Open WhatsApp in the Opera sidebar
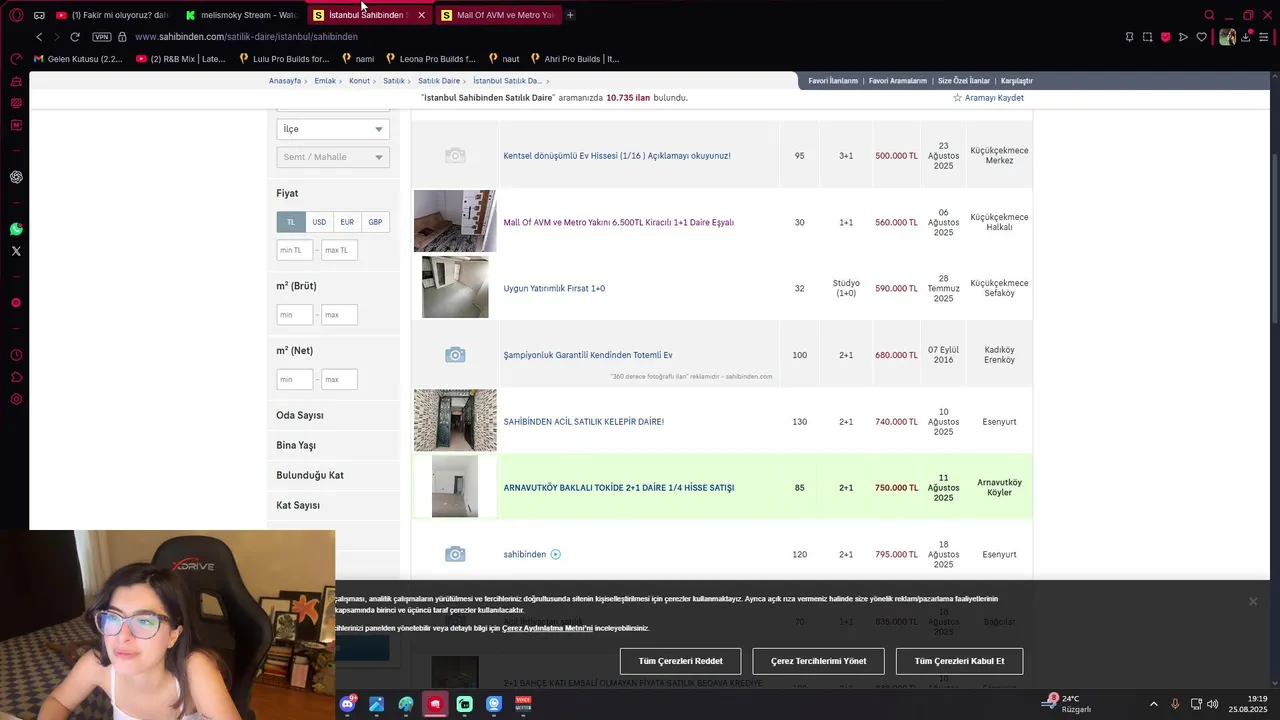The width and height of the screenshot is (1280, 720). 16,229
